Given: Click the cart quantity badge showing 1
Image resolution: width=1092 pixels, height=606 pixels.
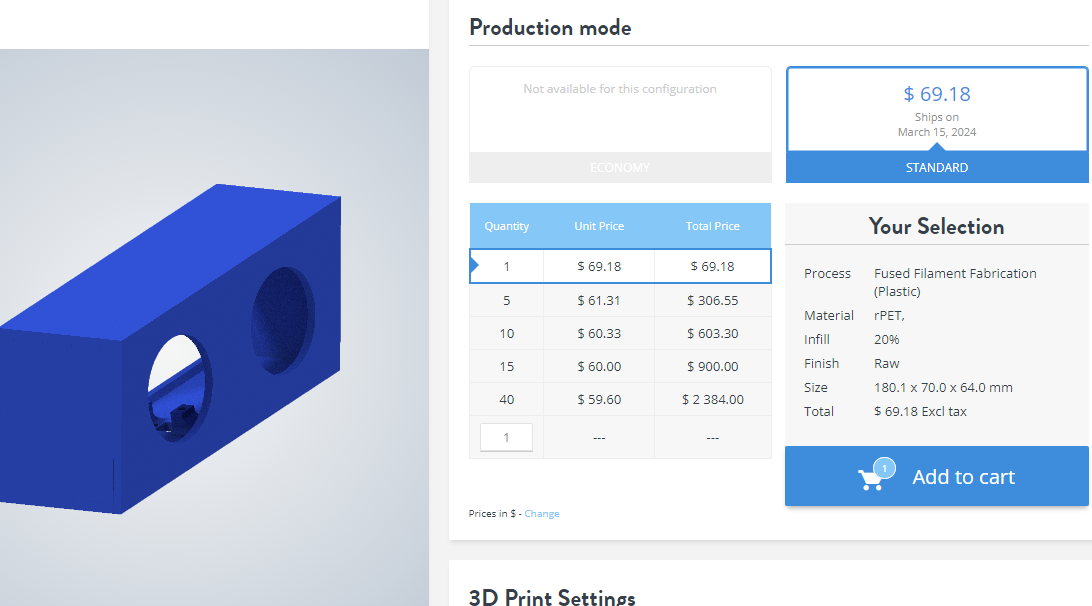Looking at the screenshot, I should coord(884,466).
